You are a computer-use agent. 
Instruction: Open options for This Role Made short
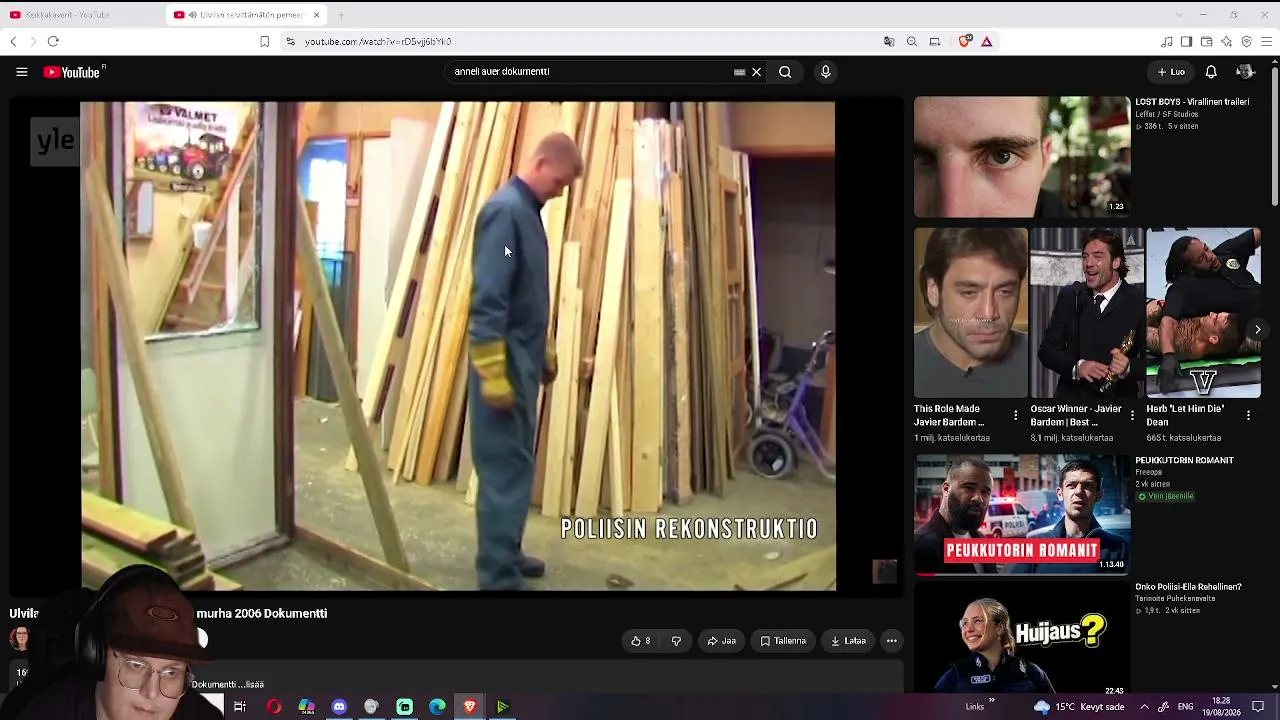point(1016,415)
